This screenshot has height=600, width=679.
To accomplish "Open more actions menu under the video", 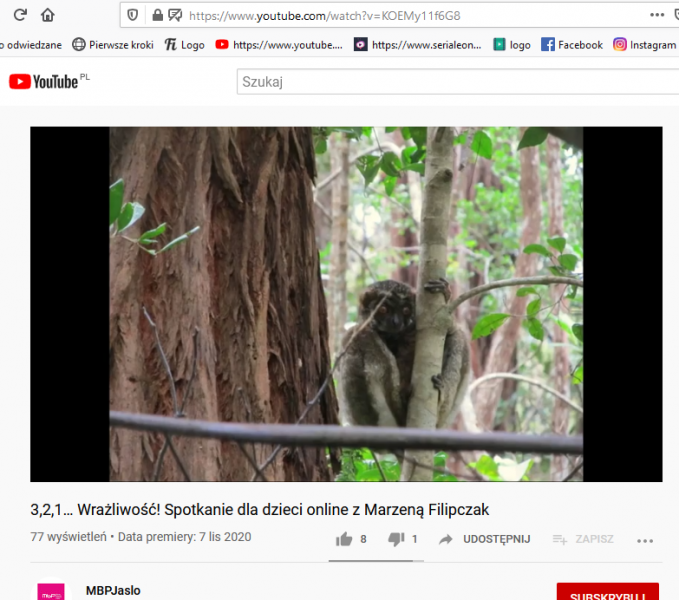I will click(645, 540).
